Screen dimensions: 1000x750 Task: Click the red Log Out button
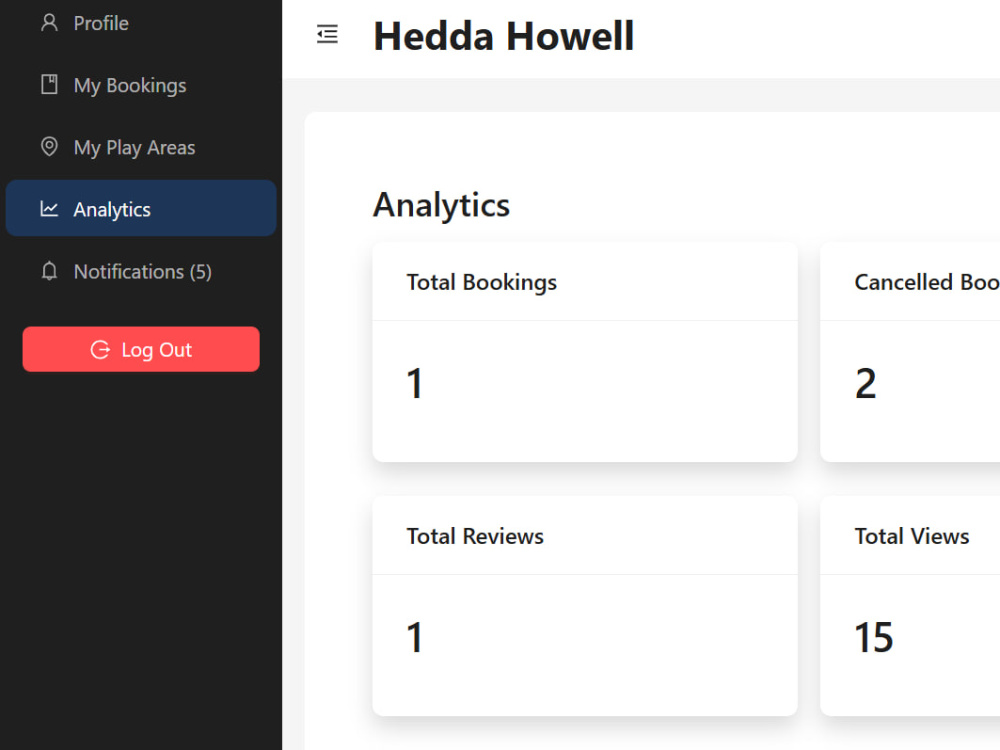pos(141,349)
